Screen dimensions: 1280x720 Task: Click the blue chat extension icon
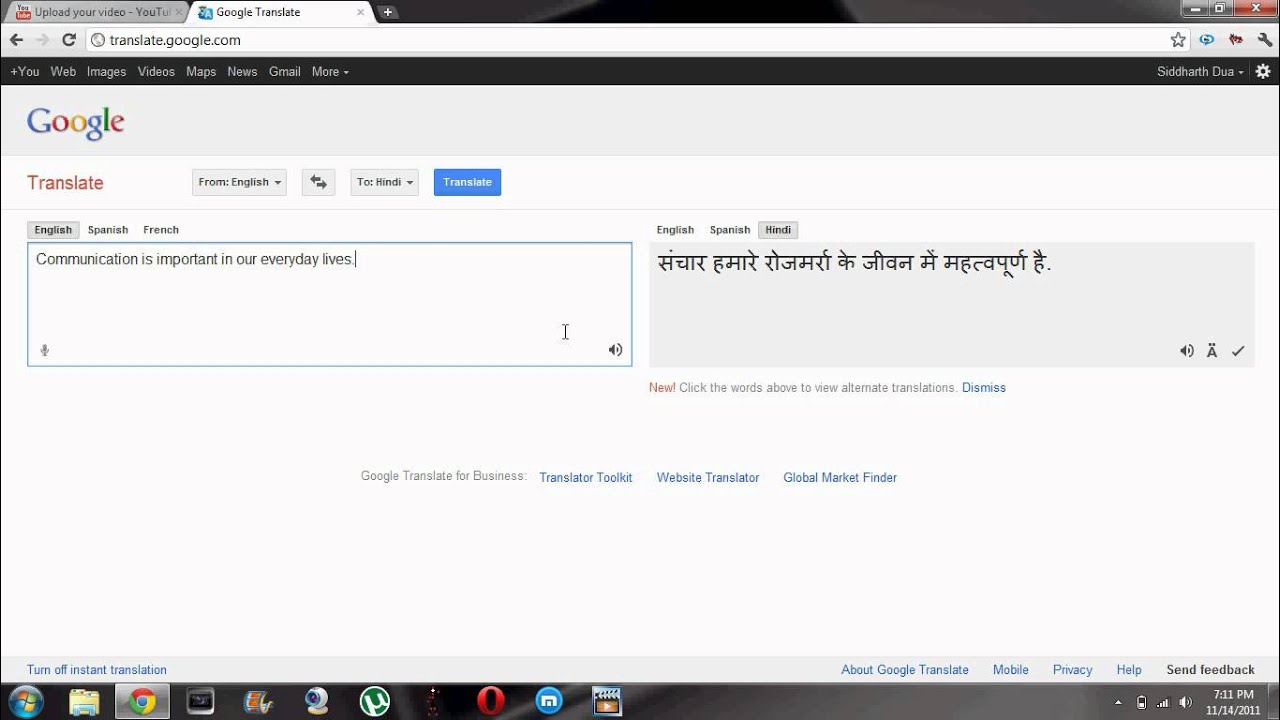point(1207,40)
